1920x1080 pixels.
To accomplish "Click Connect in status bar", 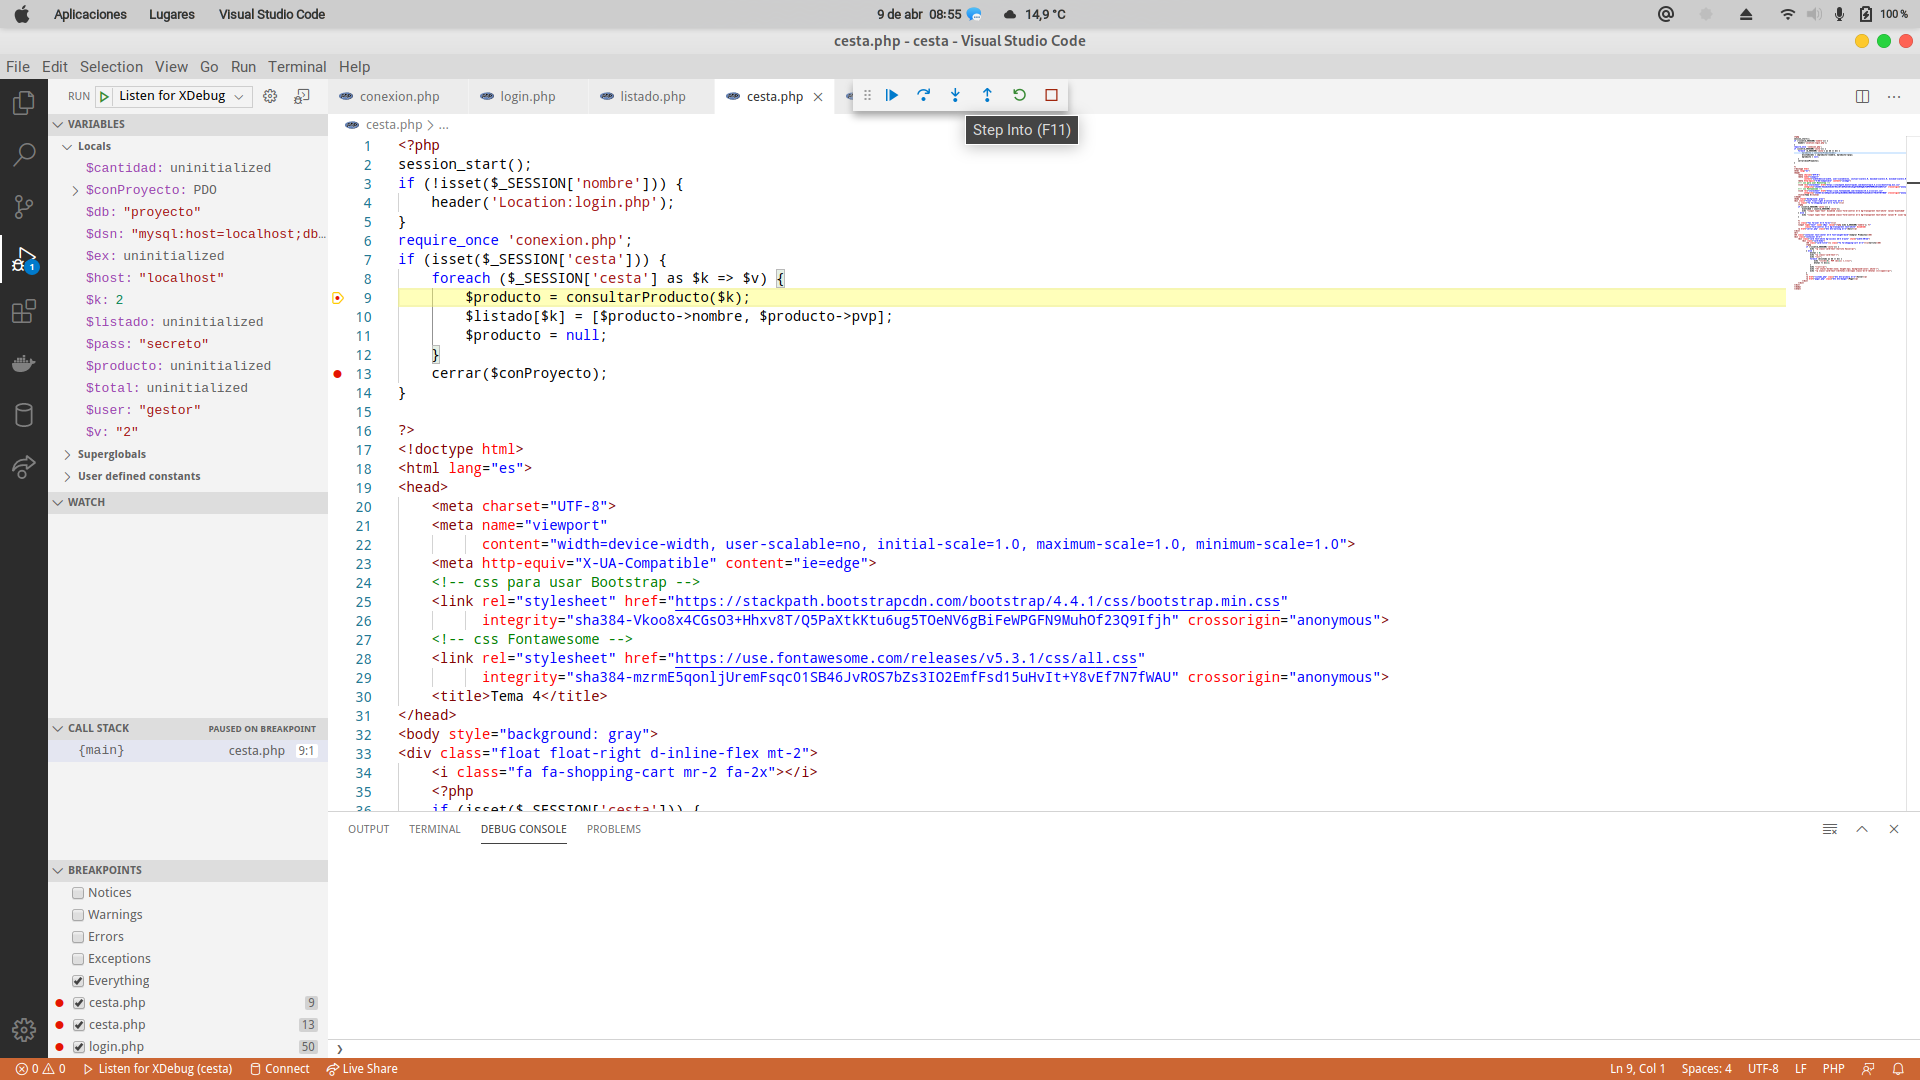I will (280, 1069).
